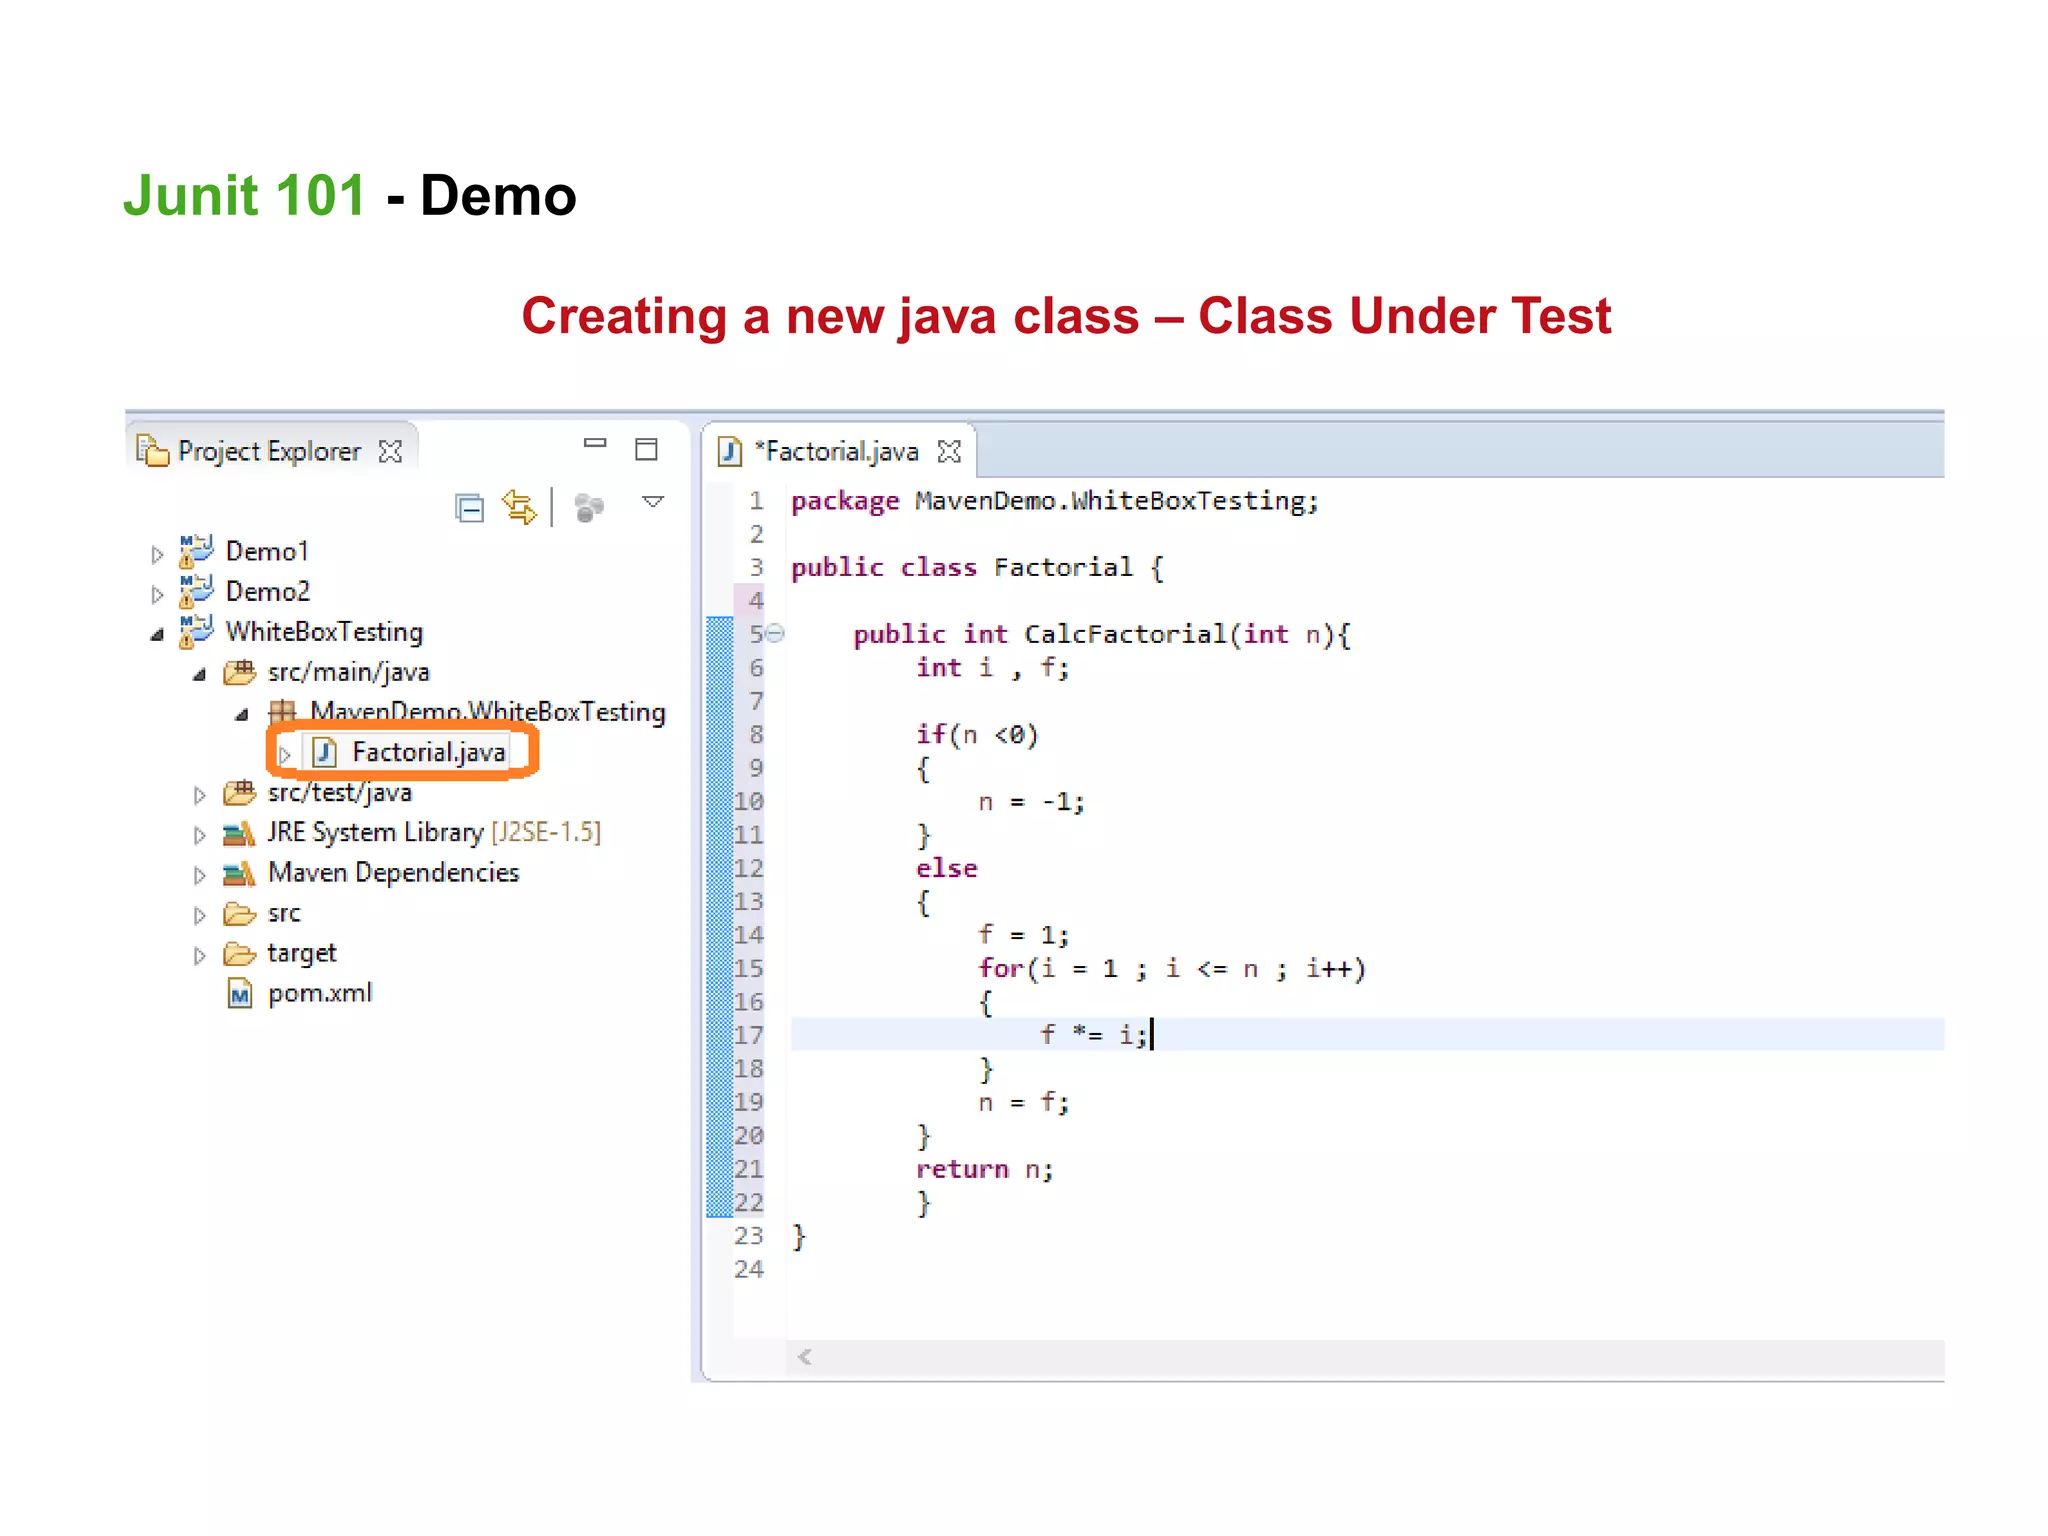Click the package declaration on line 1

[1055, 501]
